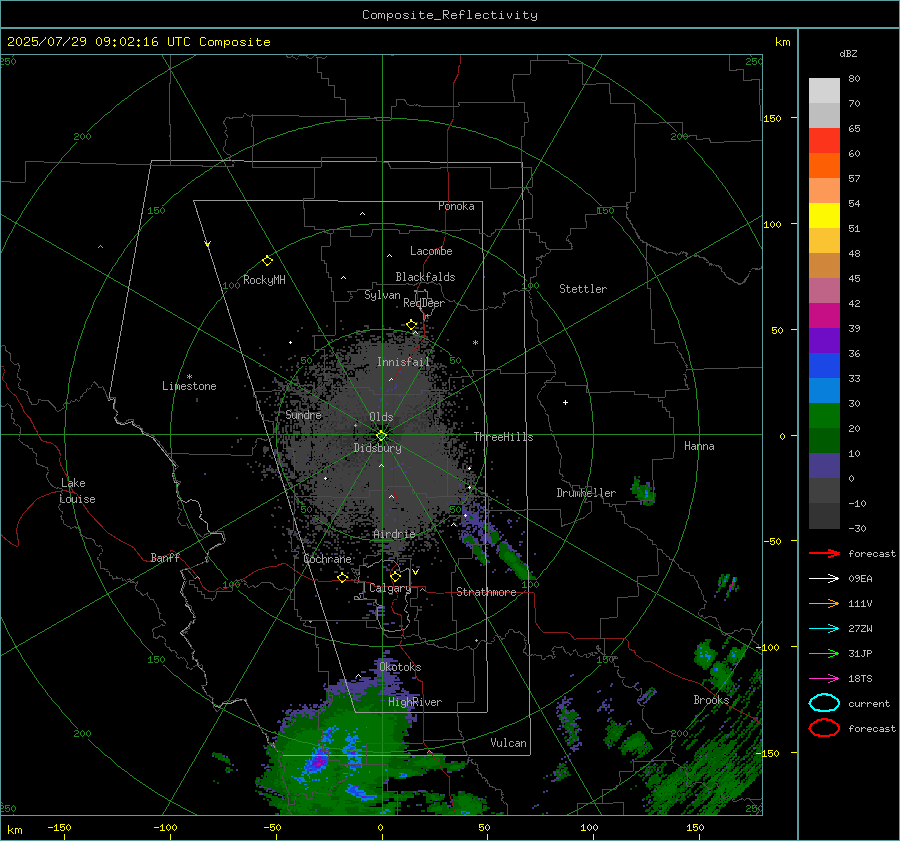Click the HighRiver label

415,702
